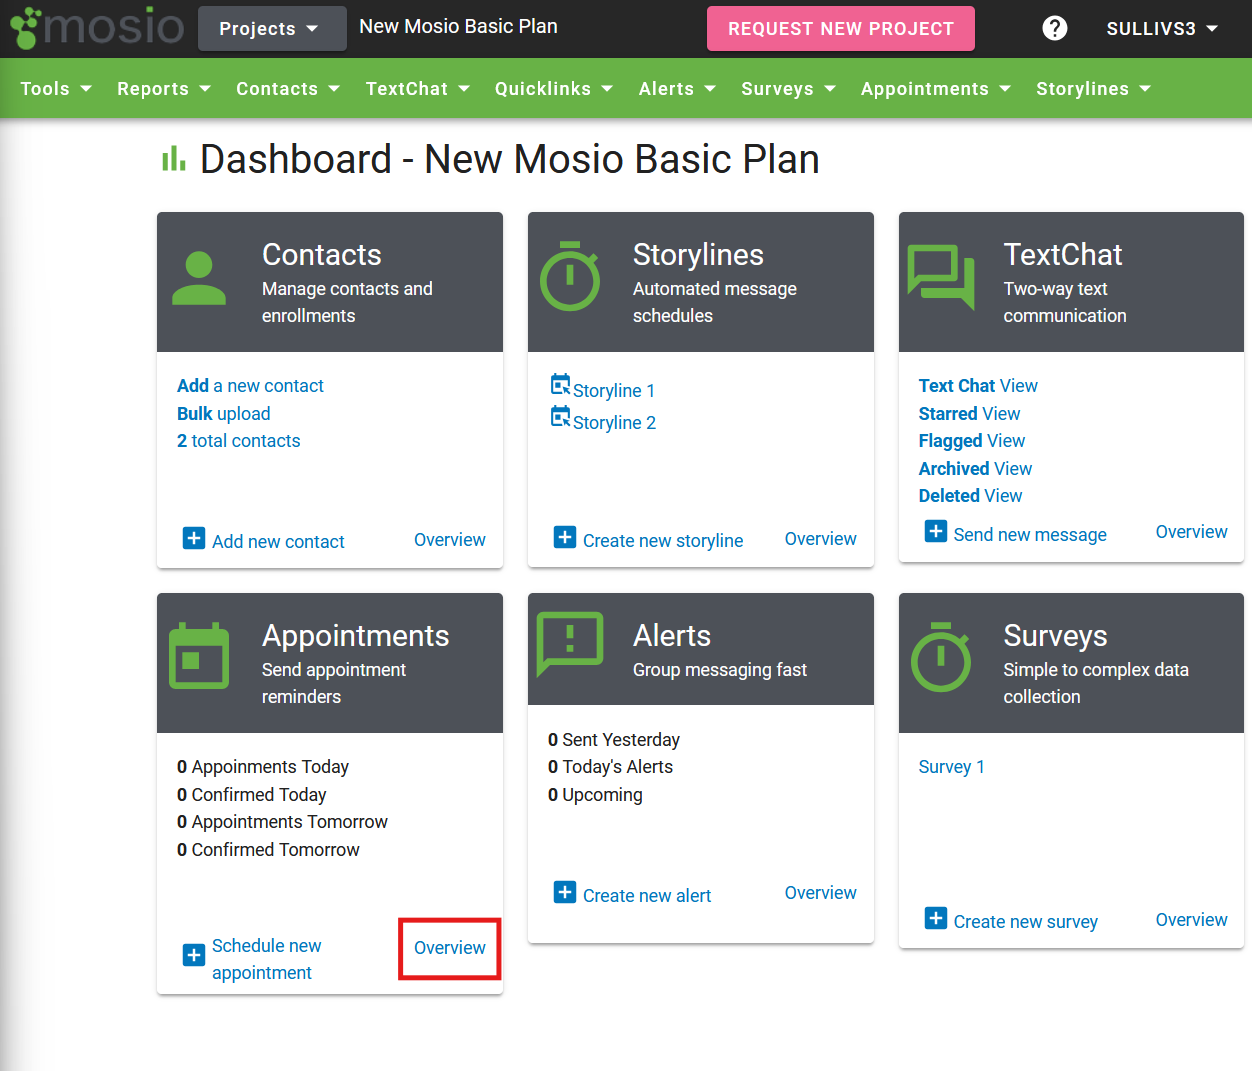1252x1071 pixels.
Task: Click the '0 Today's Alerts' count
Action: (x=611, y=767)
